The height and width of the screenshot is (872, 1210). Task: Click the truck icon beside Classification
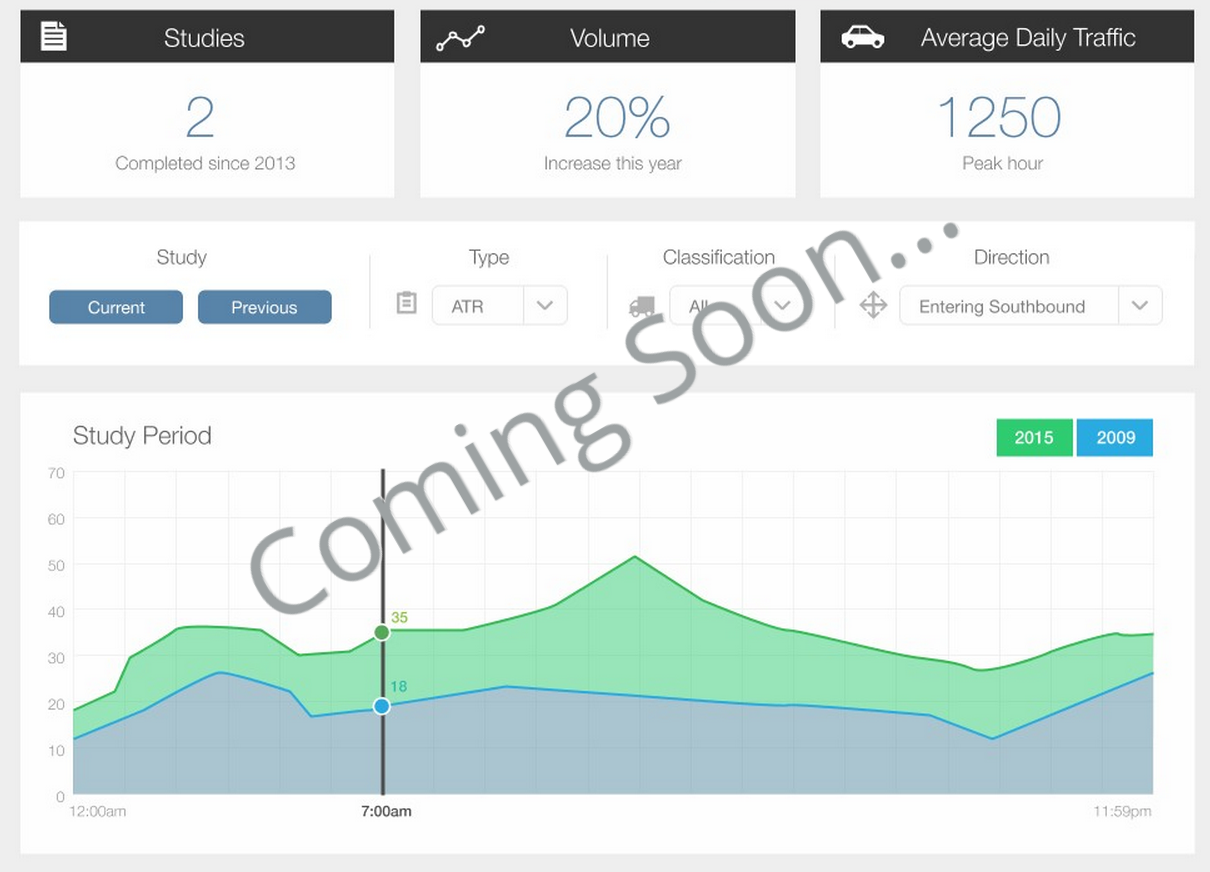[641, 307]
